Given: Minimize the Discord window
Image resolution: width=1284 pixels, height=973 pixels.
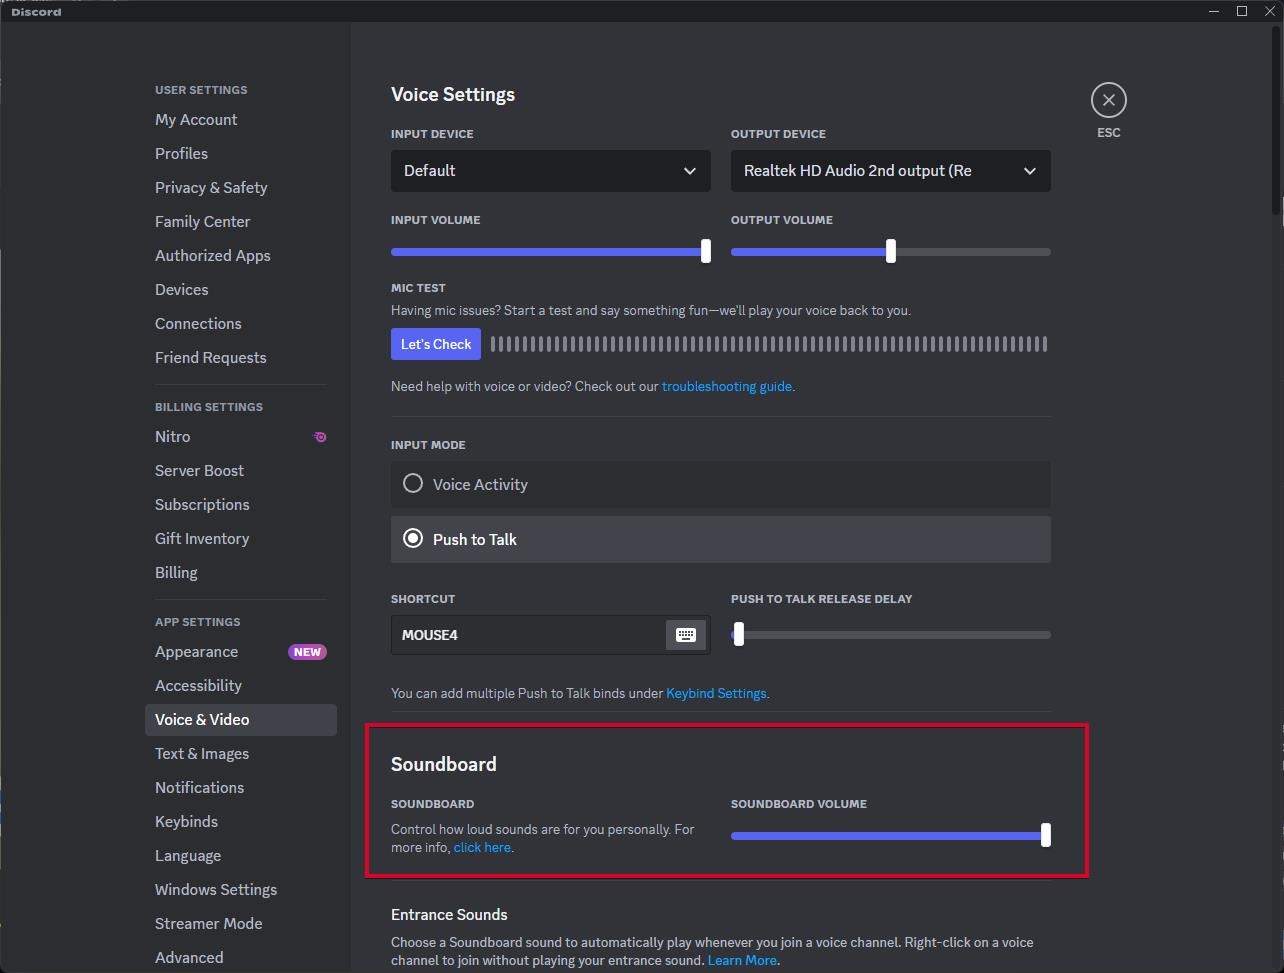Looking at the screenshot, I should pyautogui.click(x=1214, y=11).
